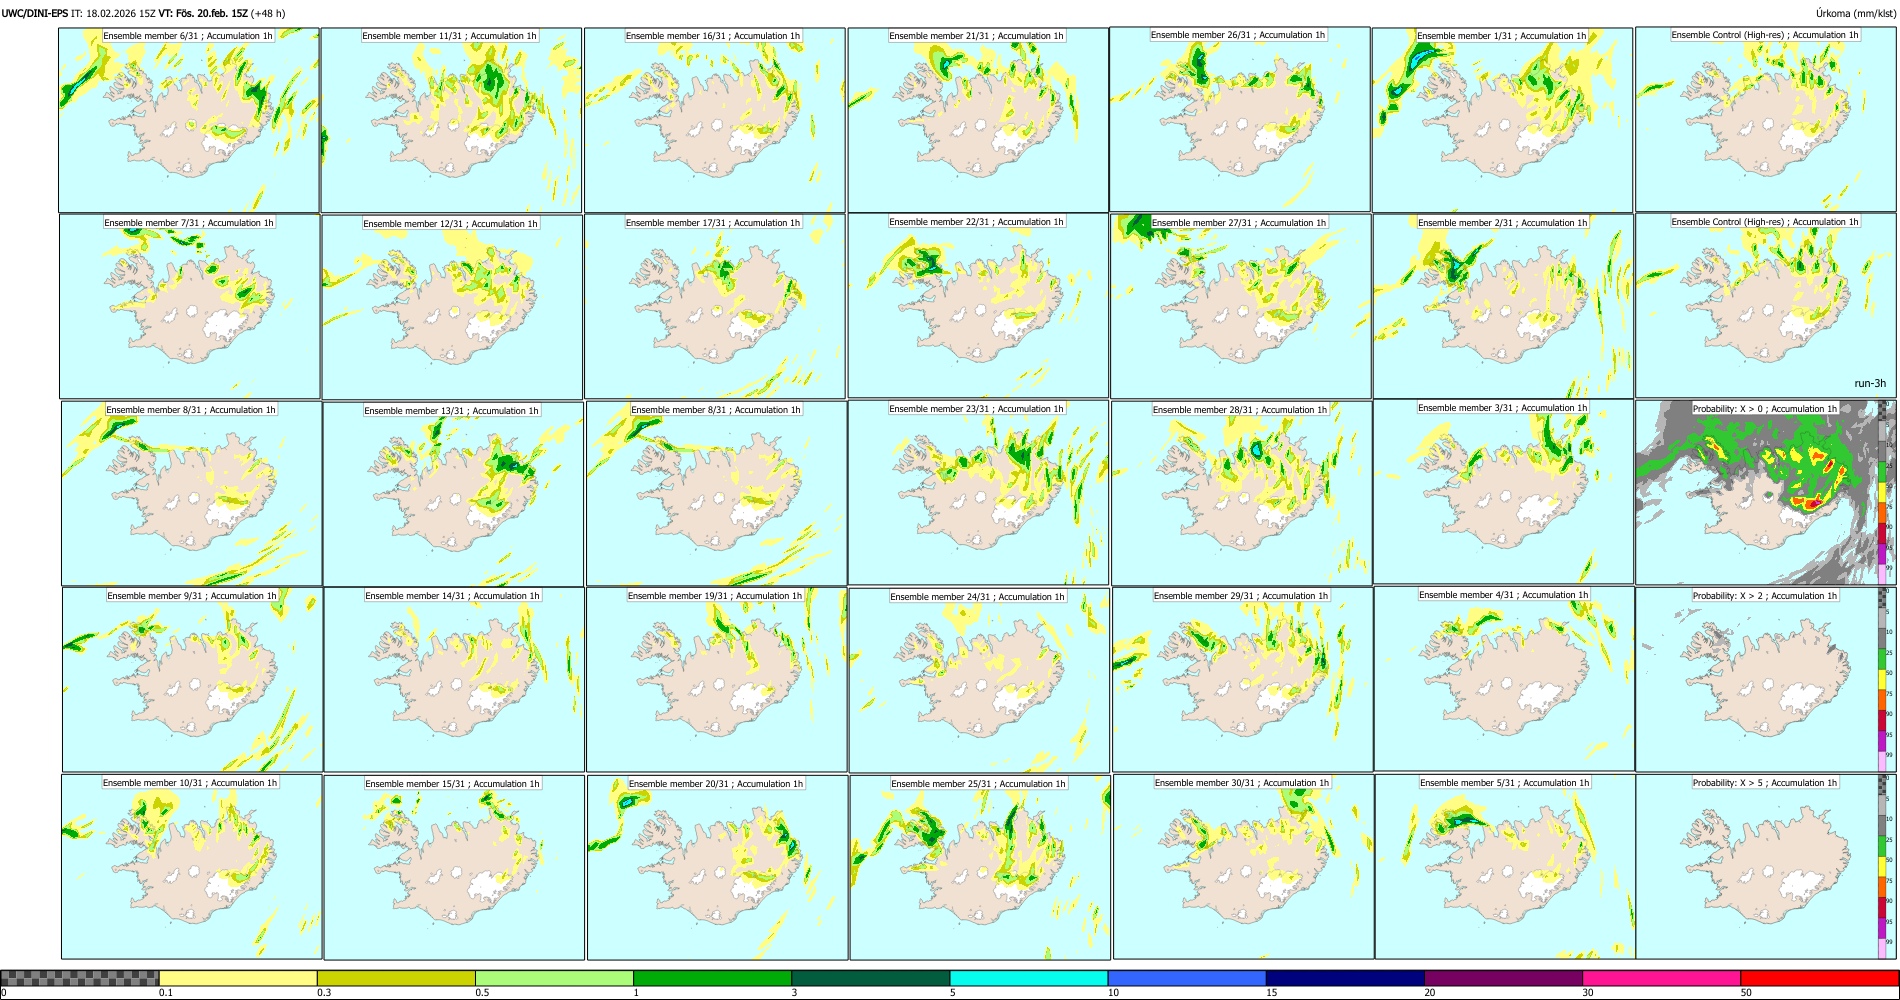The height and width of the screenshot is (1000, 1900).
Task: Click the 'Ensemble member 14/31 ; Accumulation 1h' label
Action: [452, 596]
